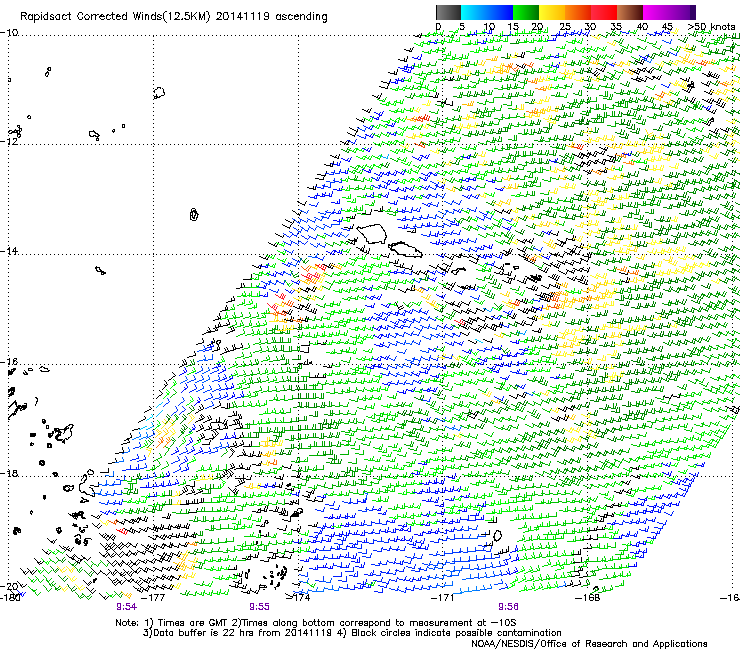The height and width of the screenshot is (650, 740).
Task: Click the "45" legend scale label
Action: point(667,27)
